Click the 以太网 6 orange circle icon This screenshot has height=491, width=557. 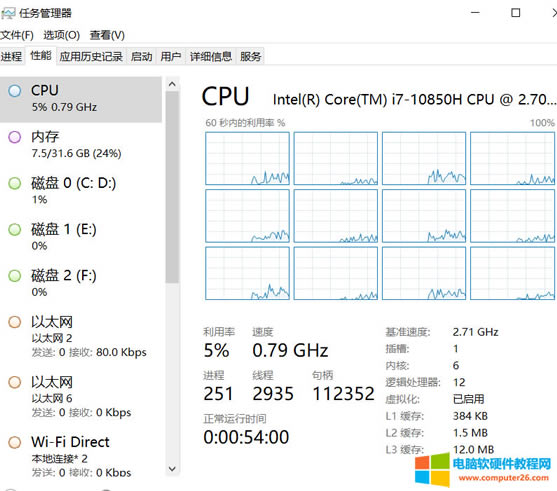(15, 382)
